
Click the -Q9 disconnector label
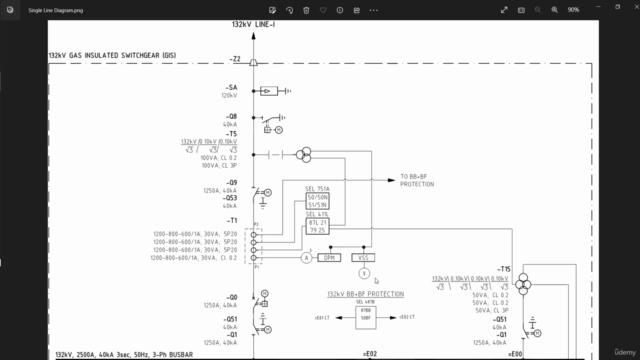tap(231, 183)
